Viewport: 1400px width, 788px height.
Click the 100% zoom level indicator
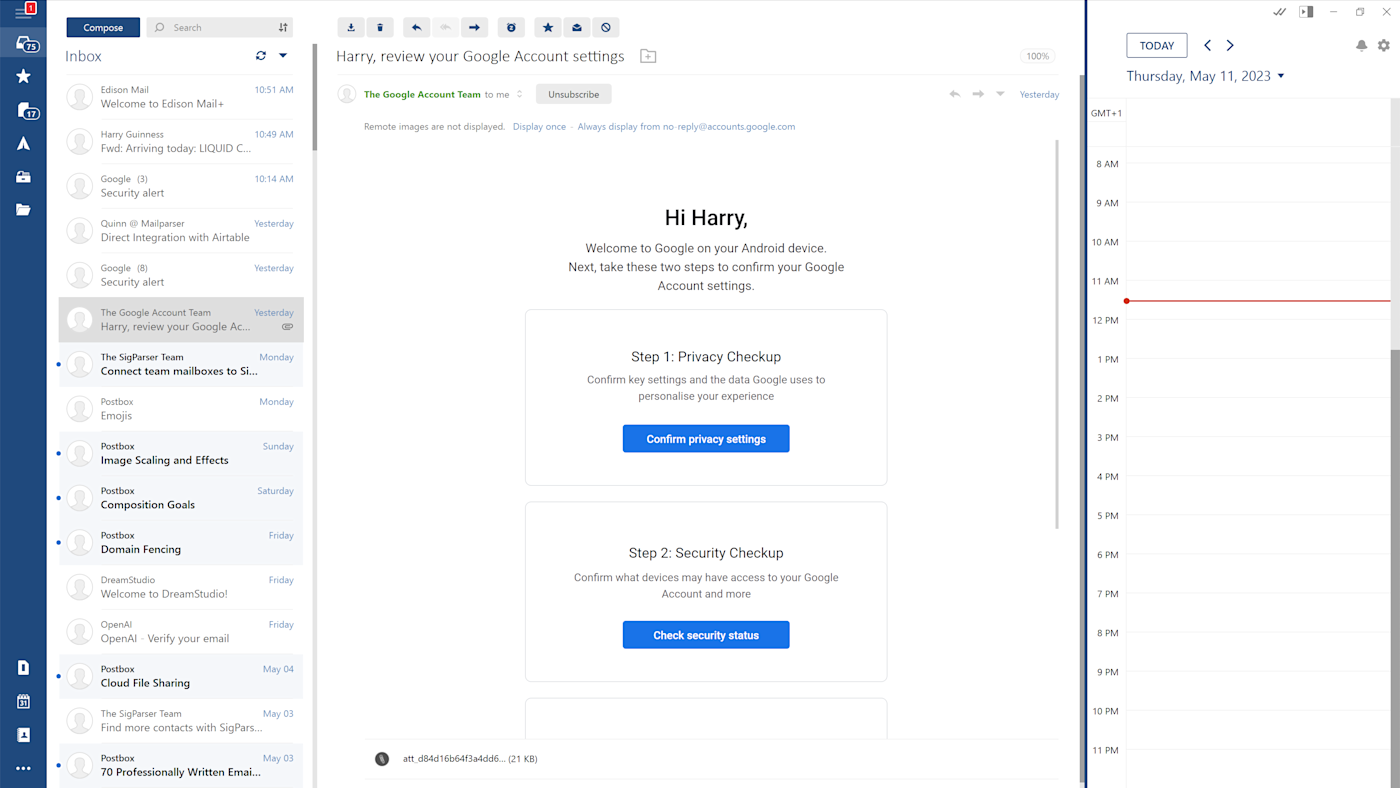[1038, 57]
